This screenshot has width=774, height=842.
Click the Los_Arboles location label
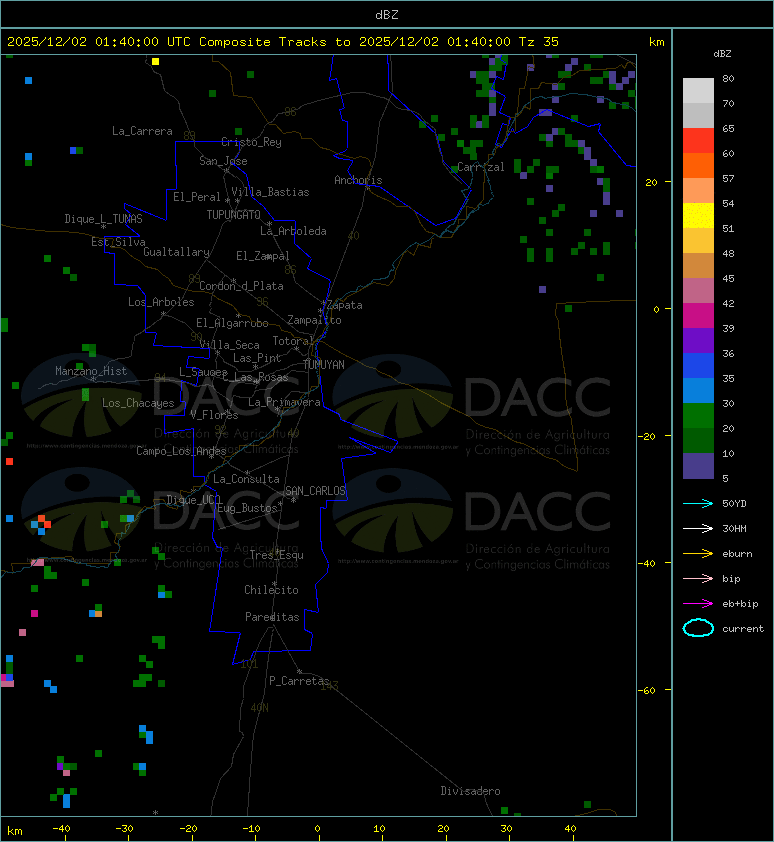click(x=161, y=302)
